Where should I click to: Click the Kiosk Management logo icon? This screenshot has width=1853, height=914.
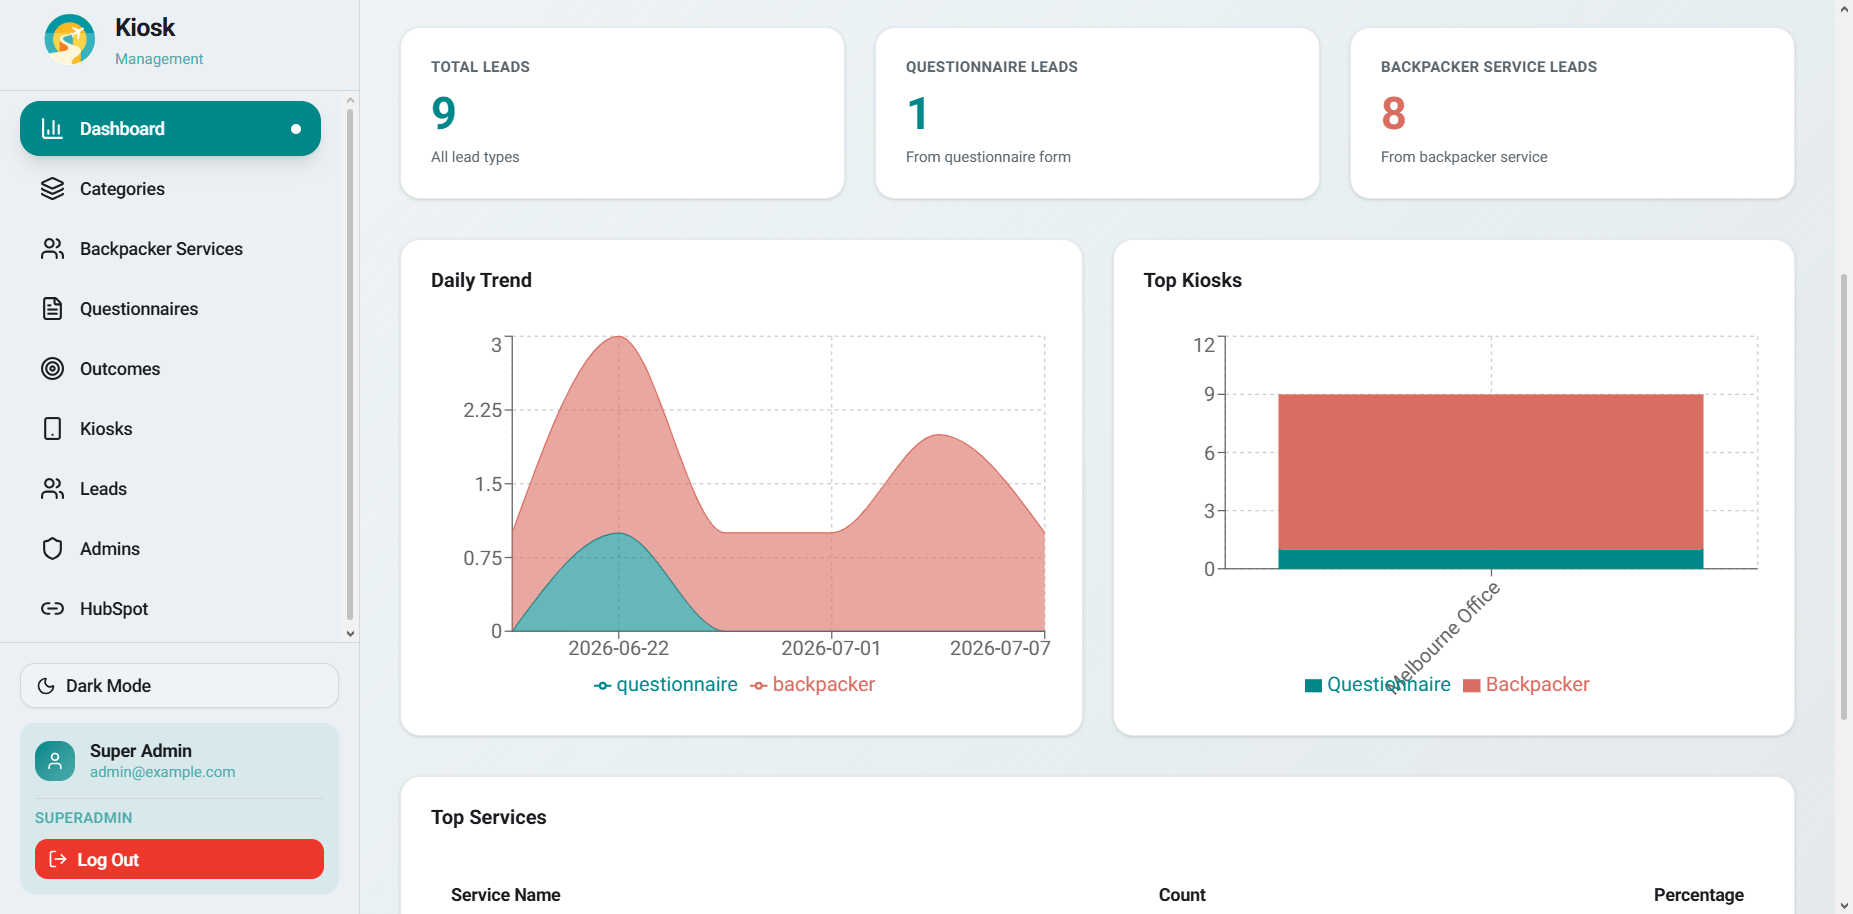[70, 40]
